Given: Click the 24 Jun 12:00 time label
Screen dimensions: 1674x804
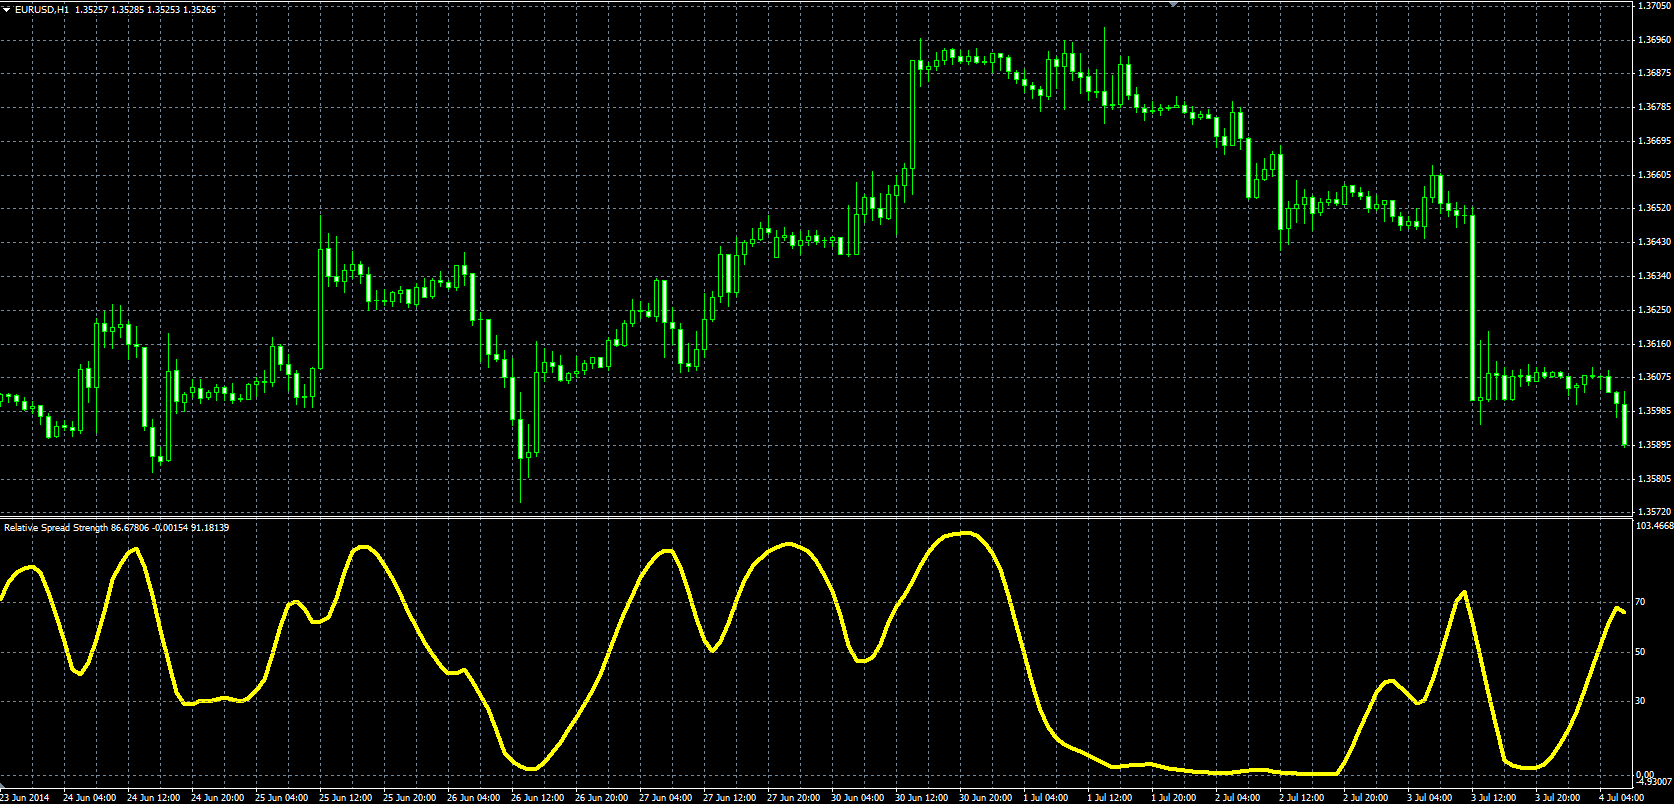Looking at the screenshot, I should (153, 798).
